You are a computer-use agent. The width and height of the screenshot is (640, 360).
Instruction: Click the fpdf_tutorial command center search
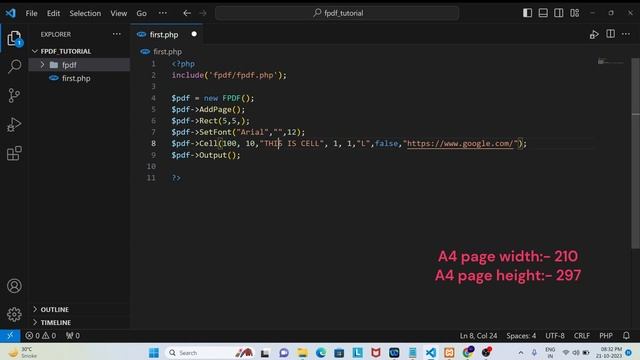tap(337, 13)
